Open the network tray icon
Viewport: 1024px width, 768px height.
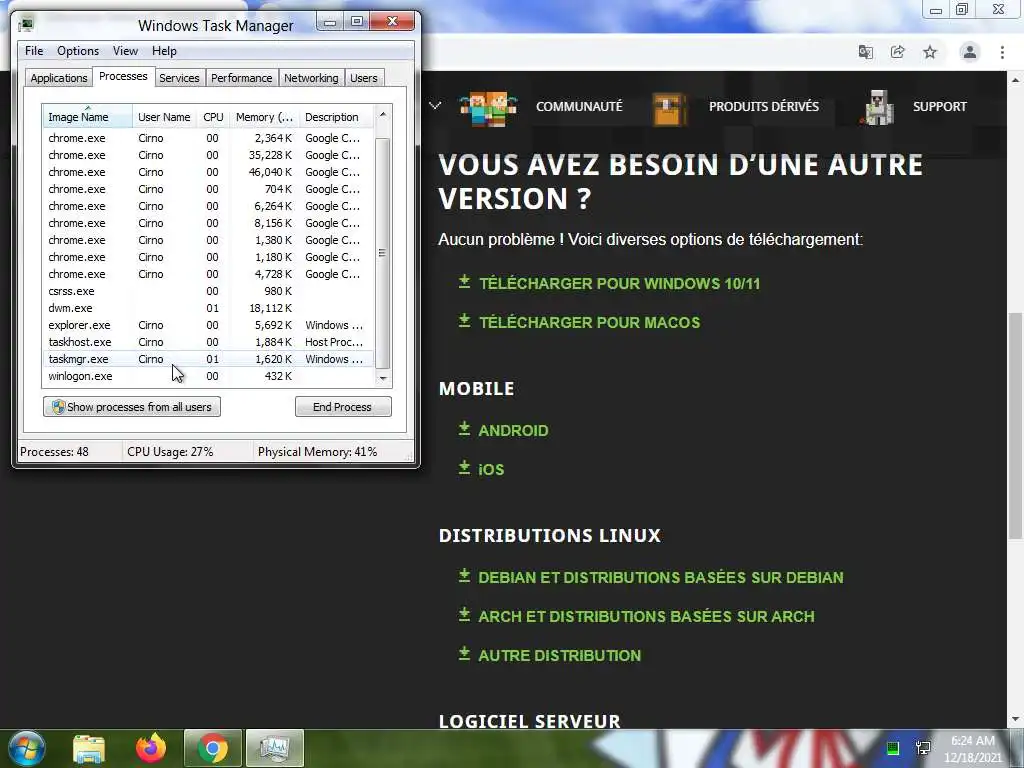pyautogui.click(x=923, y=748)
